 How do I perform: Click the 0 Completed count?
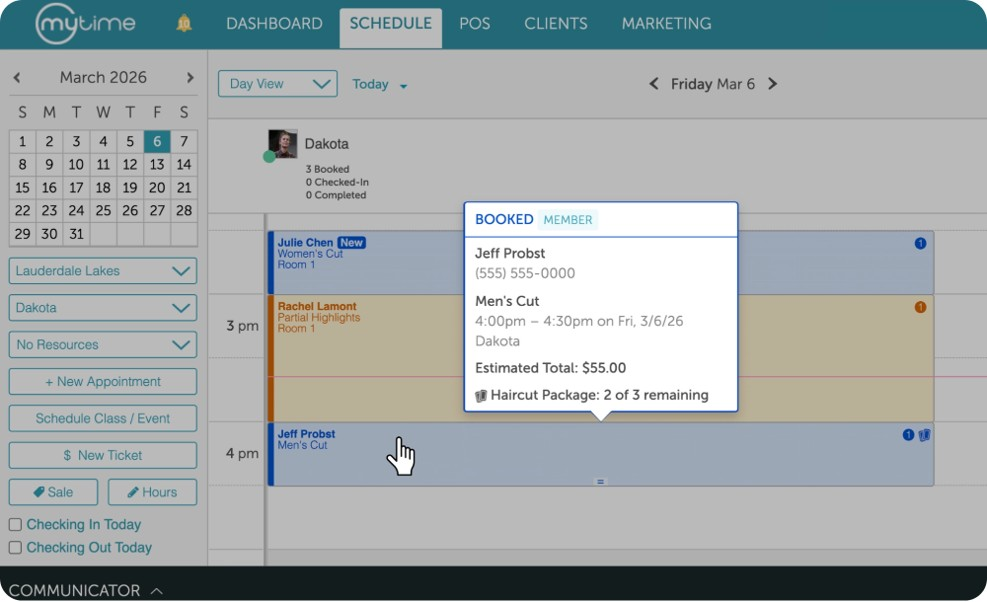(336, 195)
